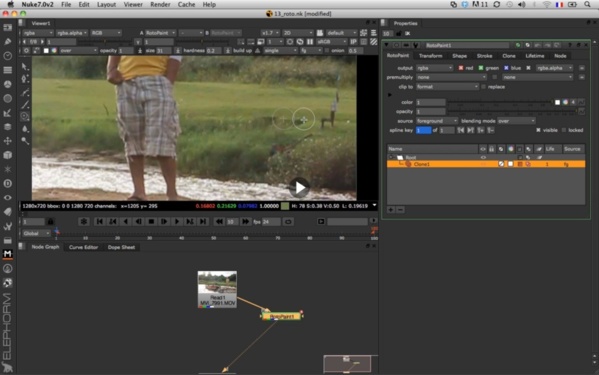Click the M plugin toolbar icon
This screenshot has height=375, width=599.
tap(8, 254)
